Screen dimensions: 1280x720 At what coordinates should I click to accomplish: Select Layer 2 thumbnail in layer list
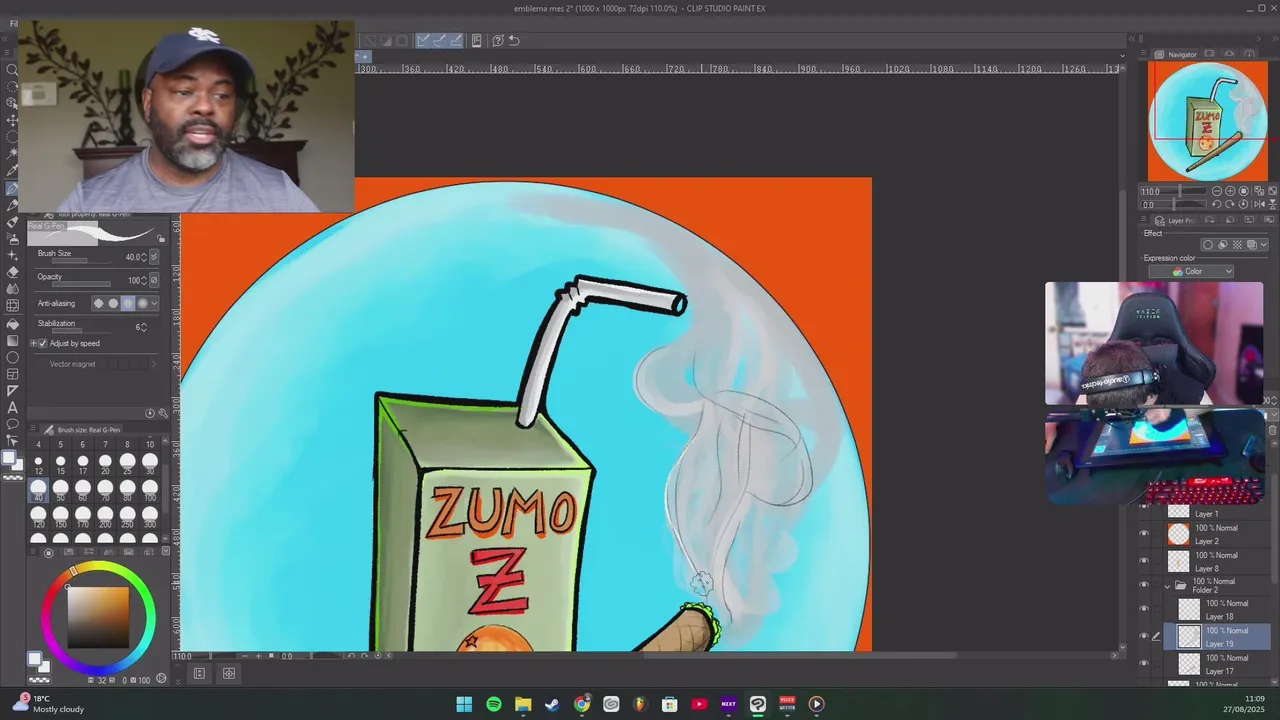point(1179,534)
